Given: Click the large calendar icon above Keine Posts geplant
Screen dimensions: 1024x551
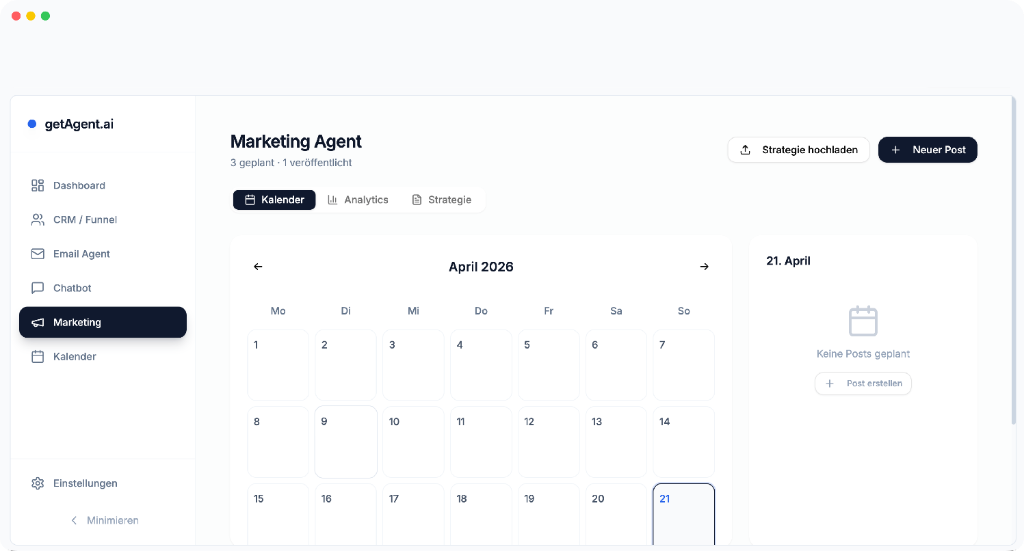Looking at the screenshot, I should coord(863,321).
